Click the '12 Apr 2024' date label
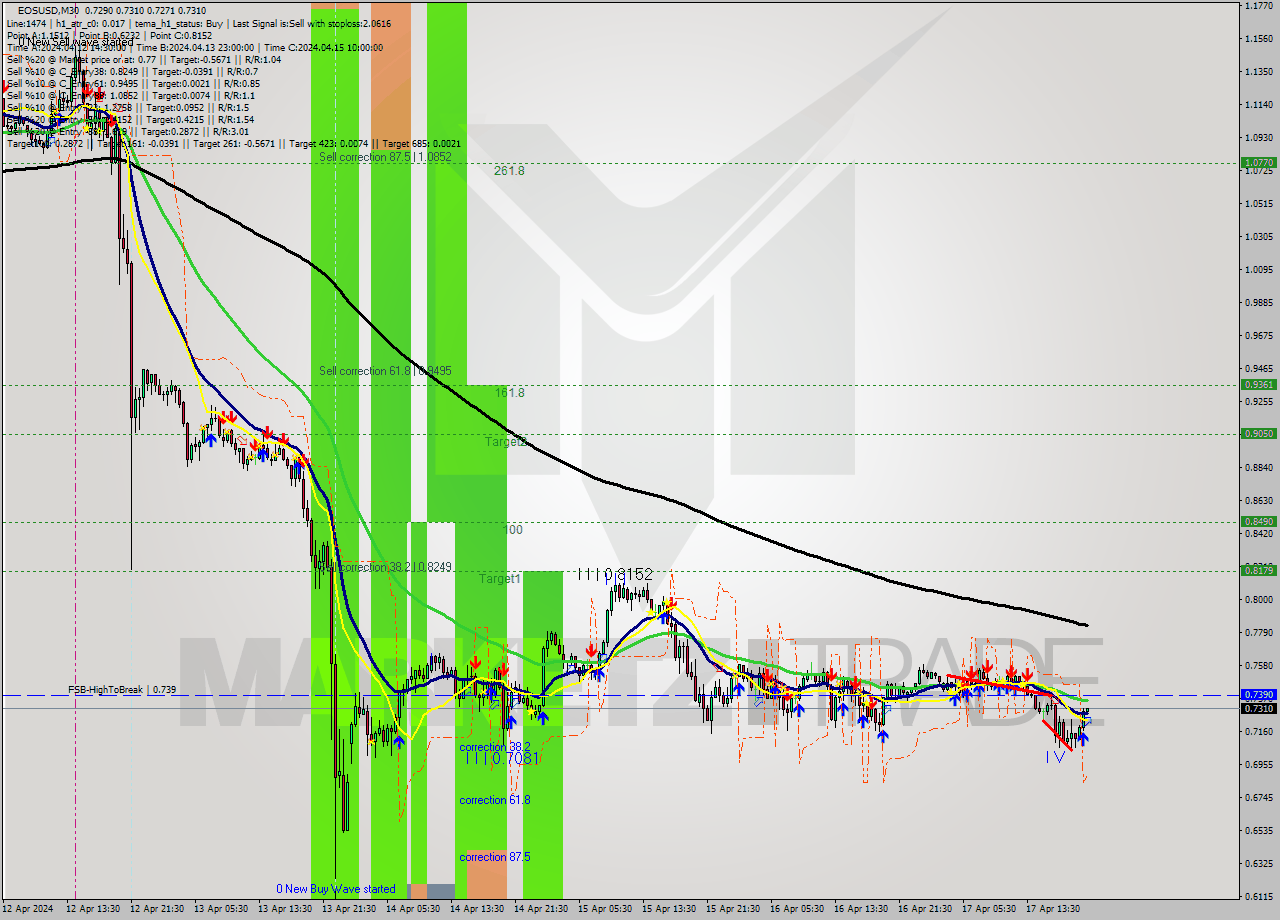 tap(29, 909)
